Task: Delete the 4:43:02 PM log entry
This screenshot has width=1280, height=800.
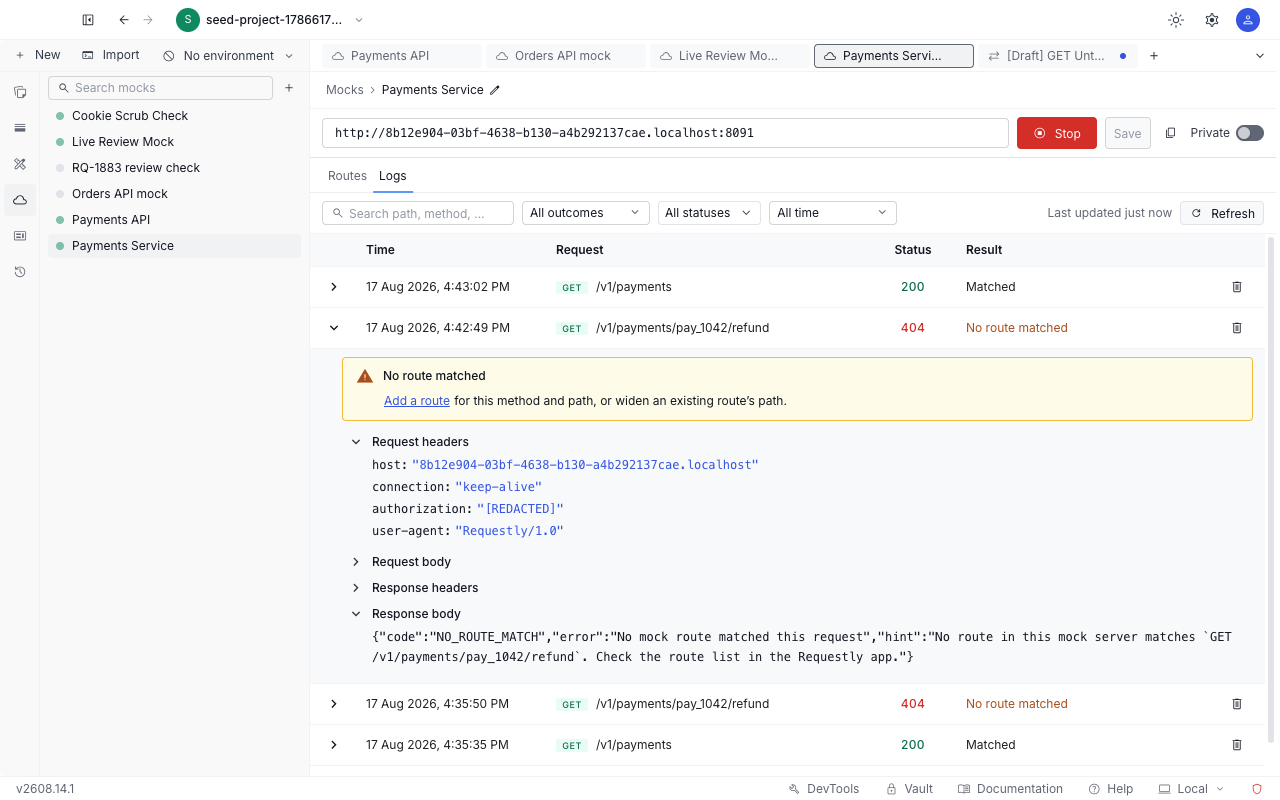Action: click(1237, 287)
